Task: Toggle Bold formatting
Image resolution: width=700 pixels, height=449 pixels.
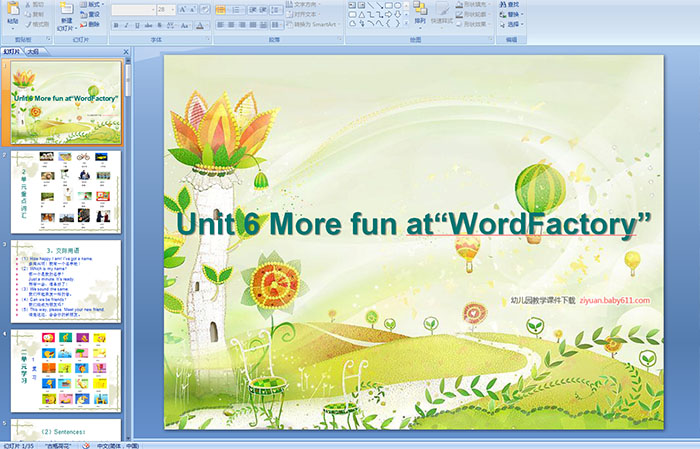Action: point(116,25)
